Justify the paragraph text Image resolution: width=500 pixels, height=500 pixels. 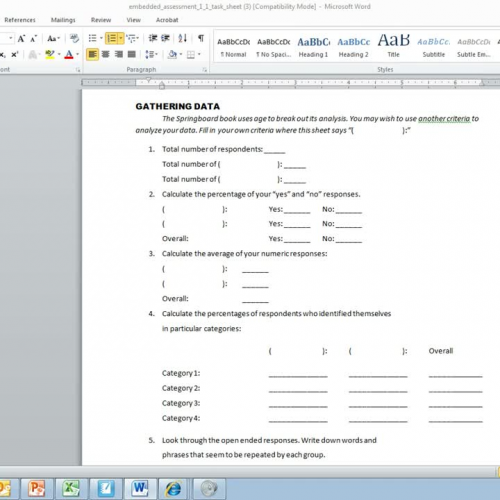132,54
